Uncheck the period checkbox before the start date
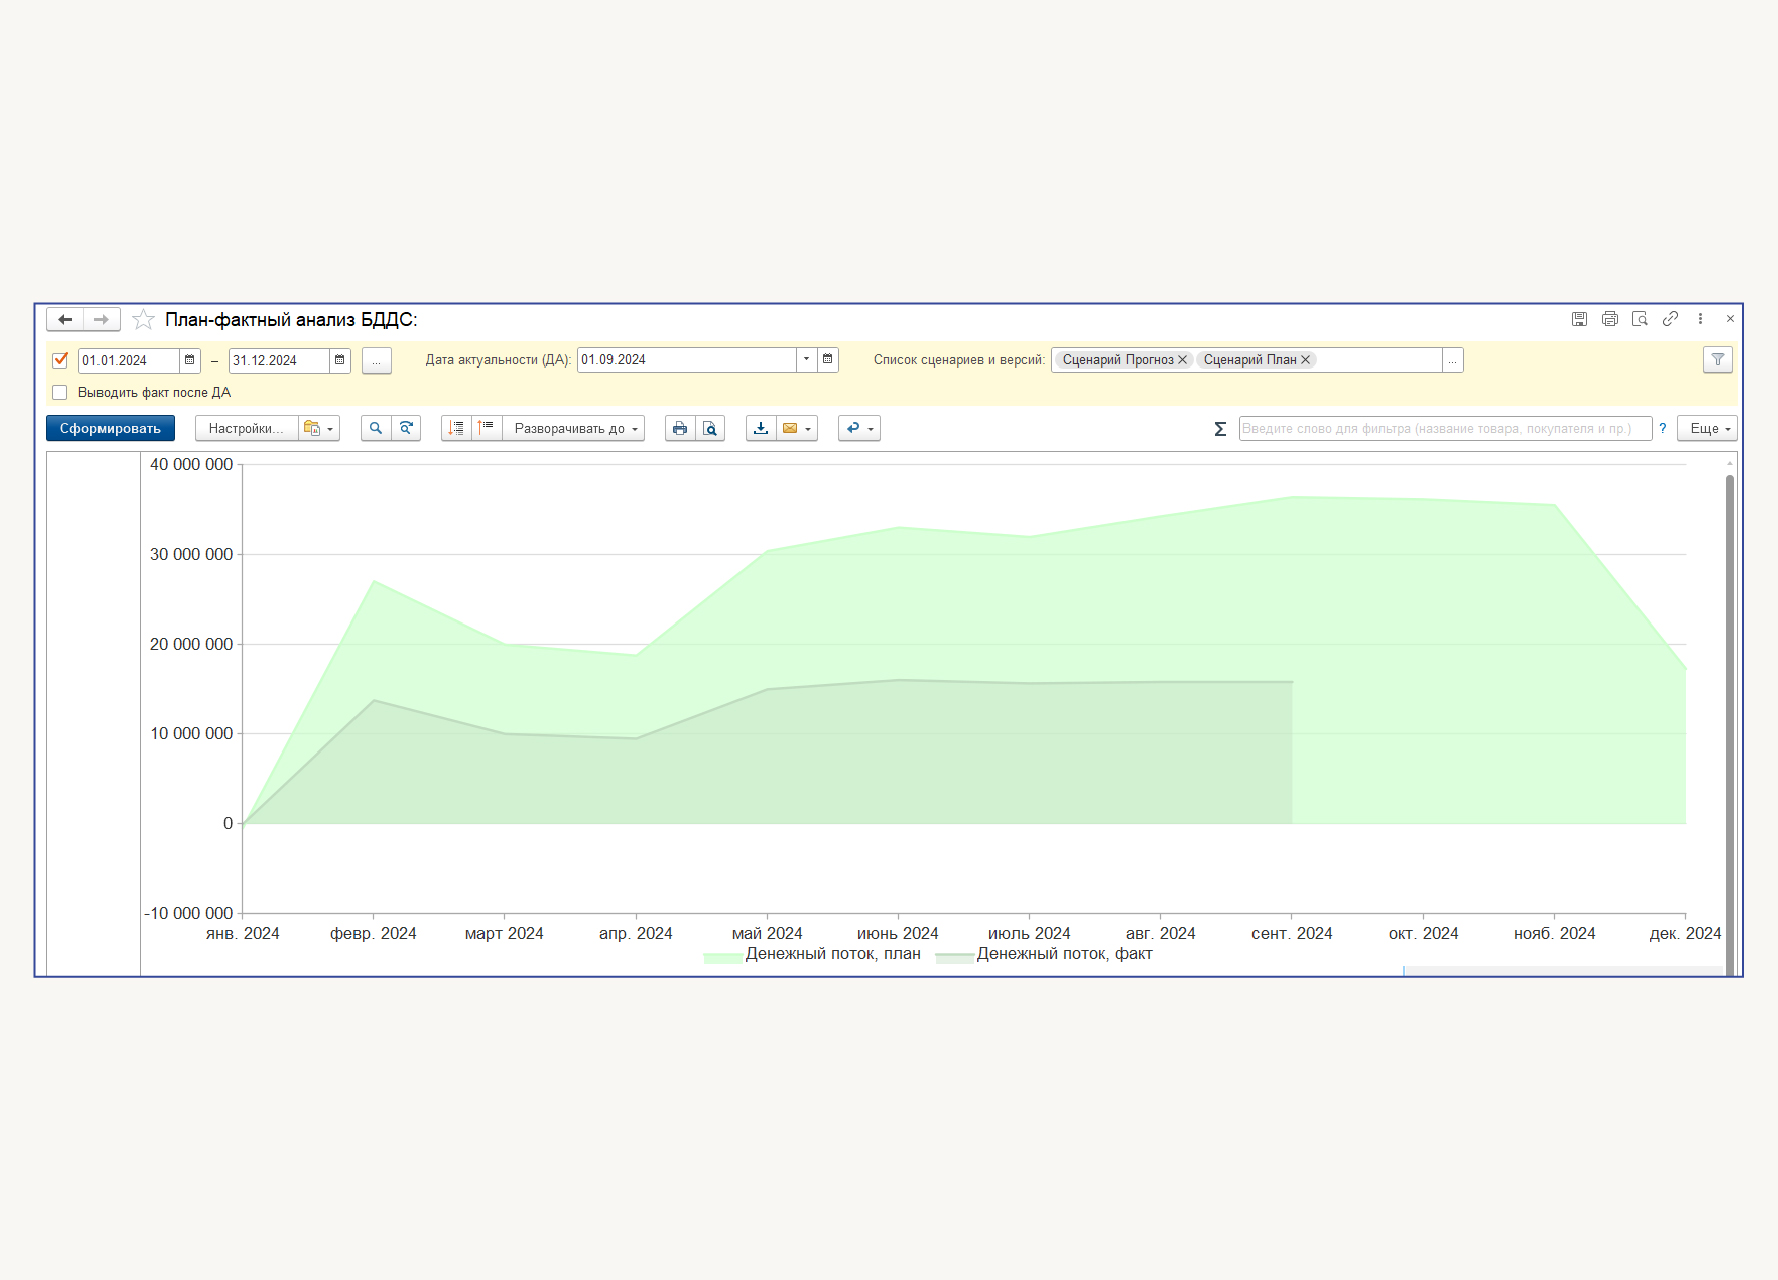 60,360
